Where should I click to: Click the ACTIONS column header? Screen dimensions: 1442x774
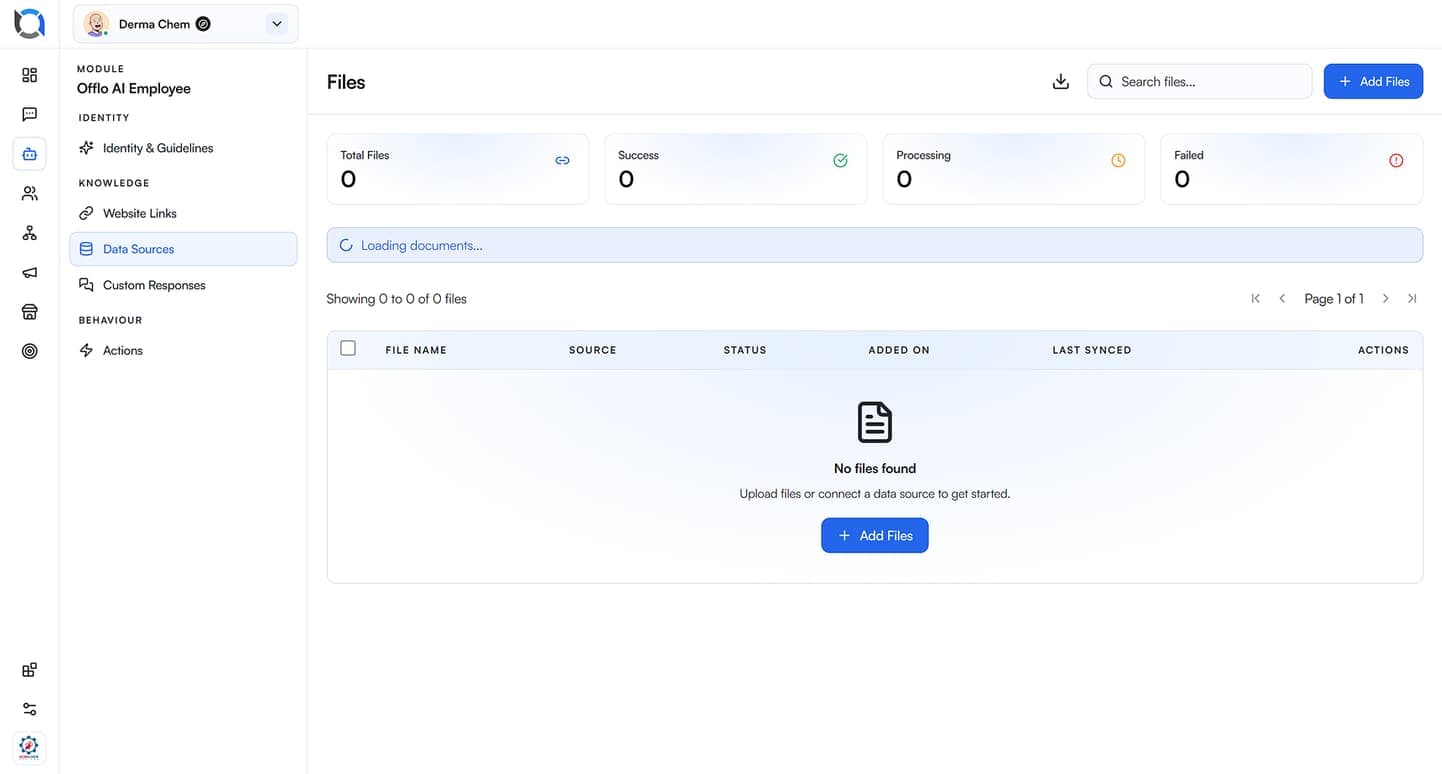point(1383,350)
